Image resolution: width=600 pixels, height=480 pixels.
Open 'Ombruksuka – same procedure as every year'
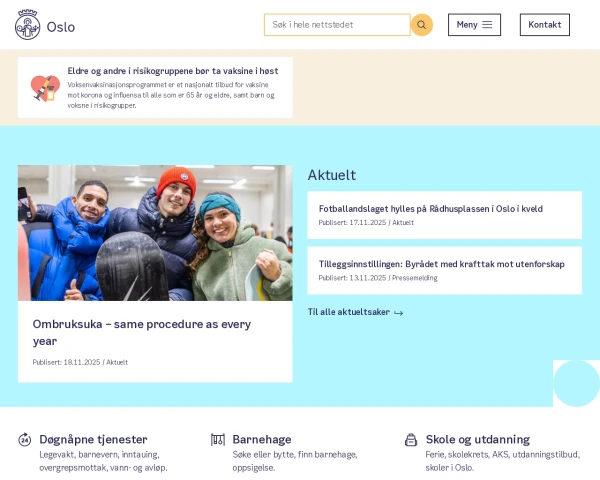(142, 332)
